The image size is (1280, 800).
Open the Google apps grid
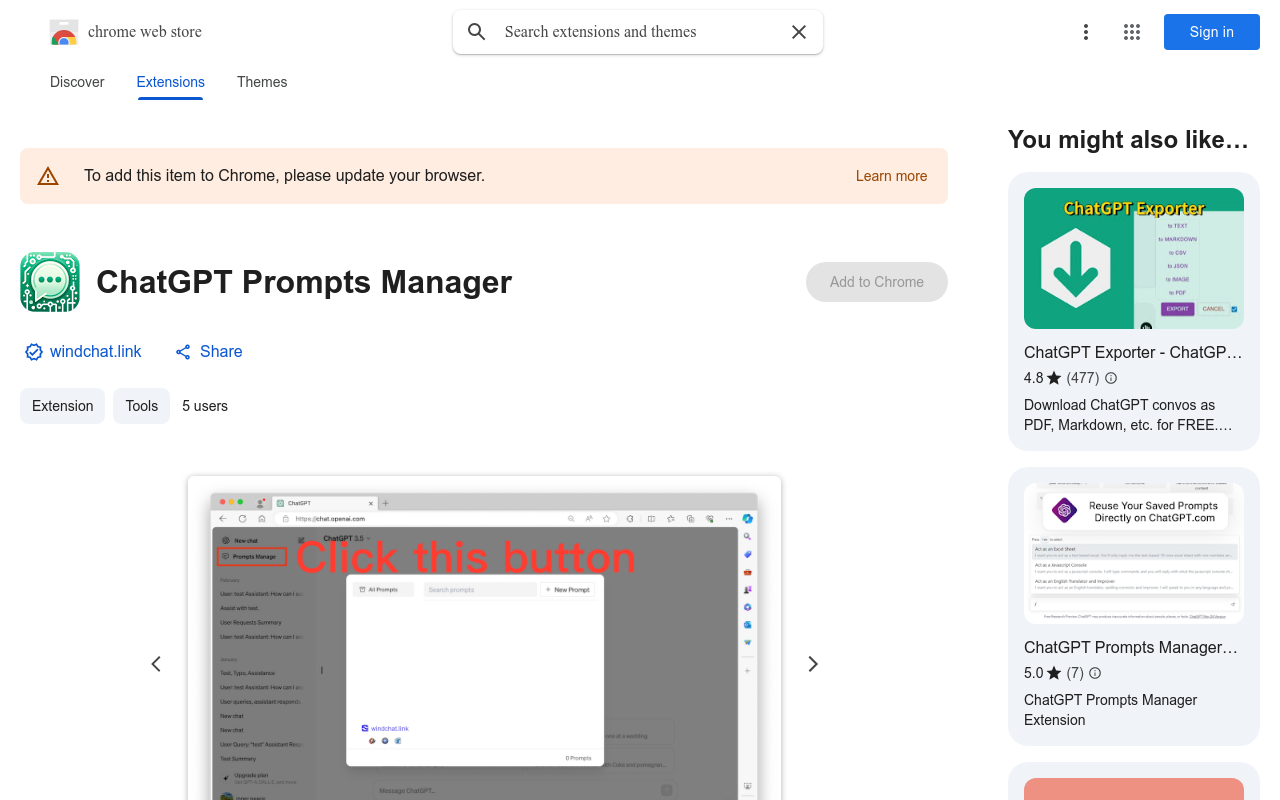(1132, 32)
